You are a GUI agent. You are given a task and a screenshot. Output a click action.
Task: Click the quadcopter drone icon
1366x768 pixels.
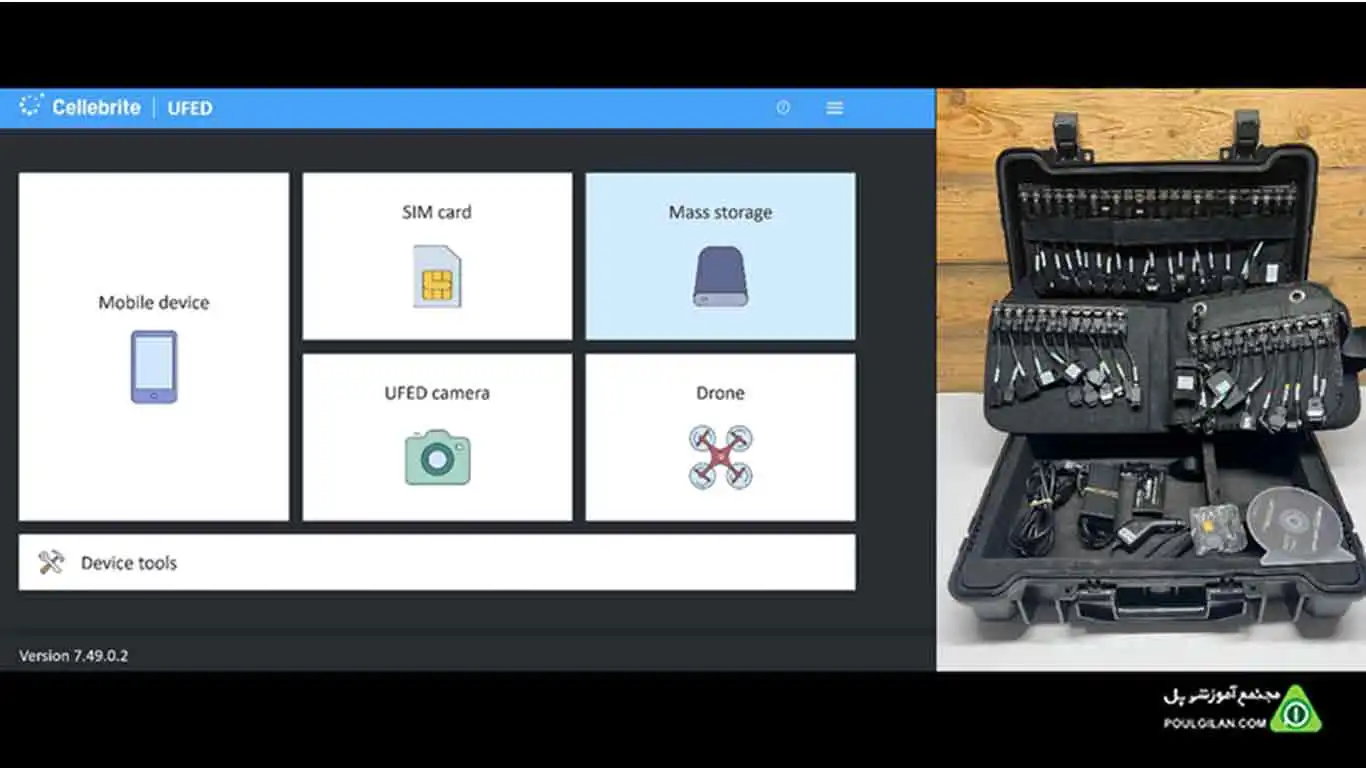(720, 457)
